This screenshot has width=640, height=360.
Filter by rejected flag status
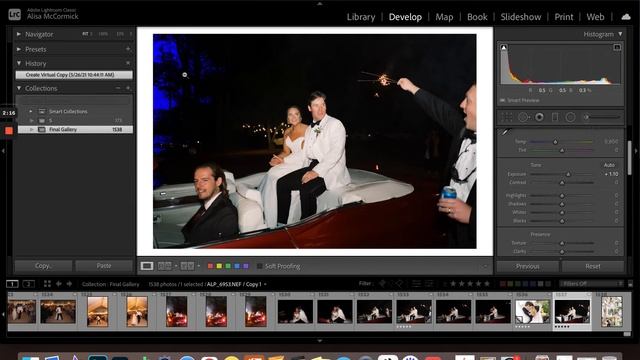tap(399, 284)
